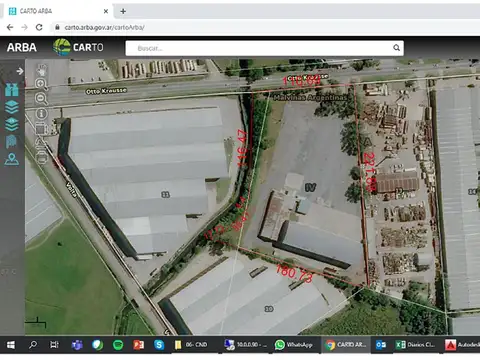Image resolution: width=480 pixels, height=360 pixels.
Task: Open the parcel map icon in sidebar
Action: [x=11, y=142]
